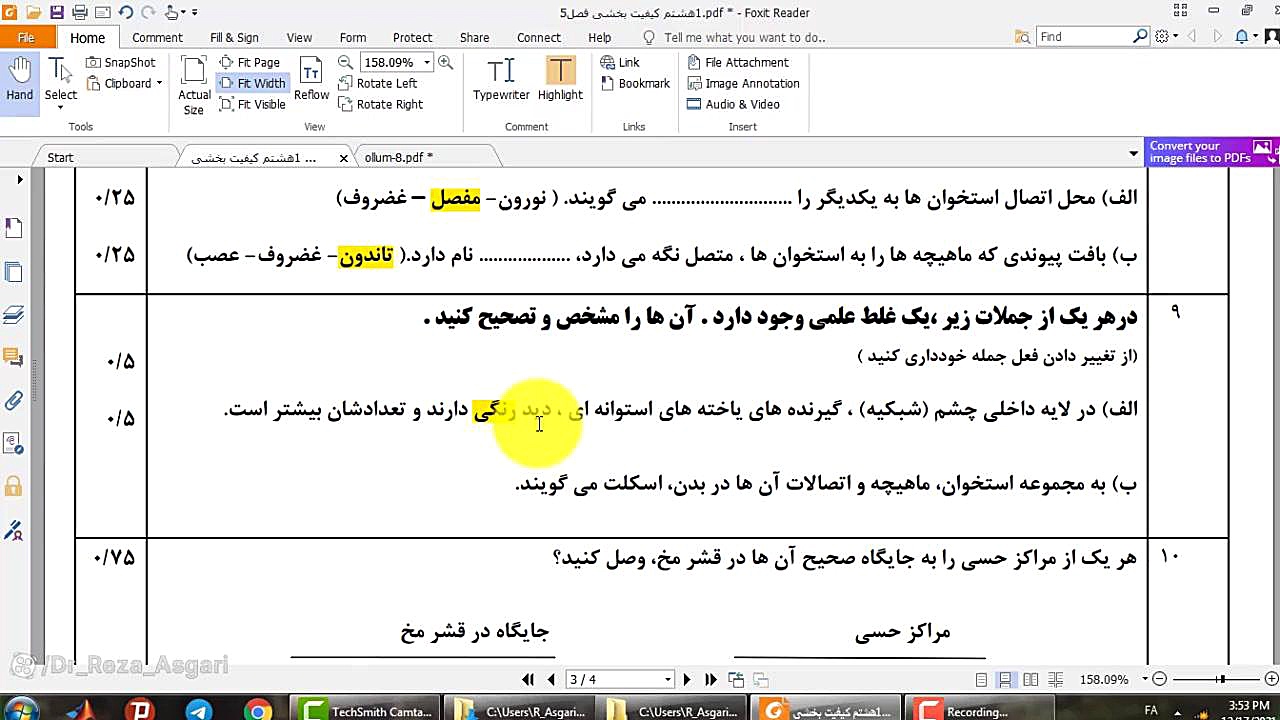Click the zoom in plus icon in ribbon
The width and height of the screenshot is (1280, 720).
[445, 62]
